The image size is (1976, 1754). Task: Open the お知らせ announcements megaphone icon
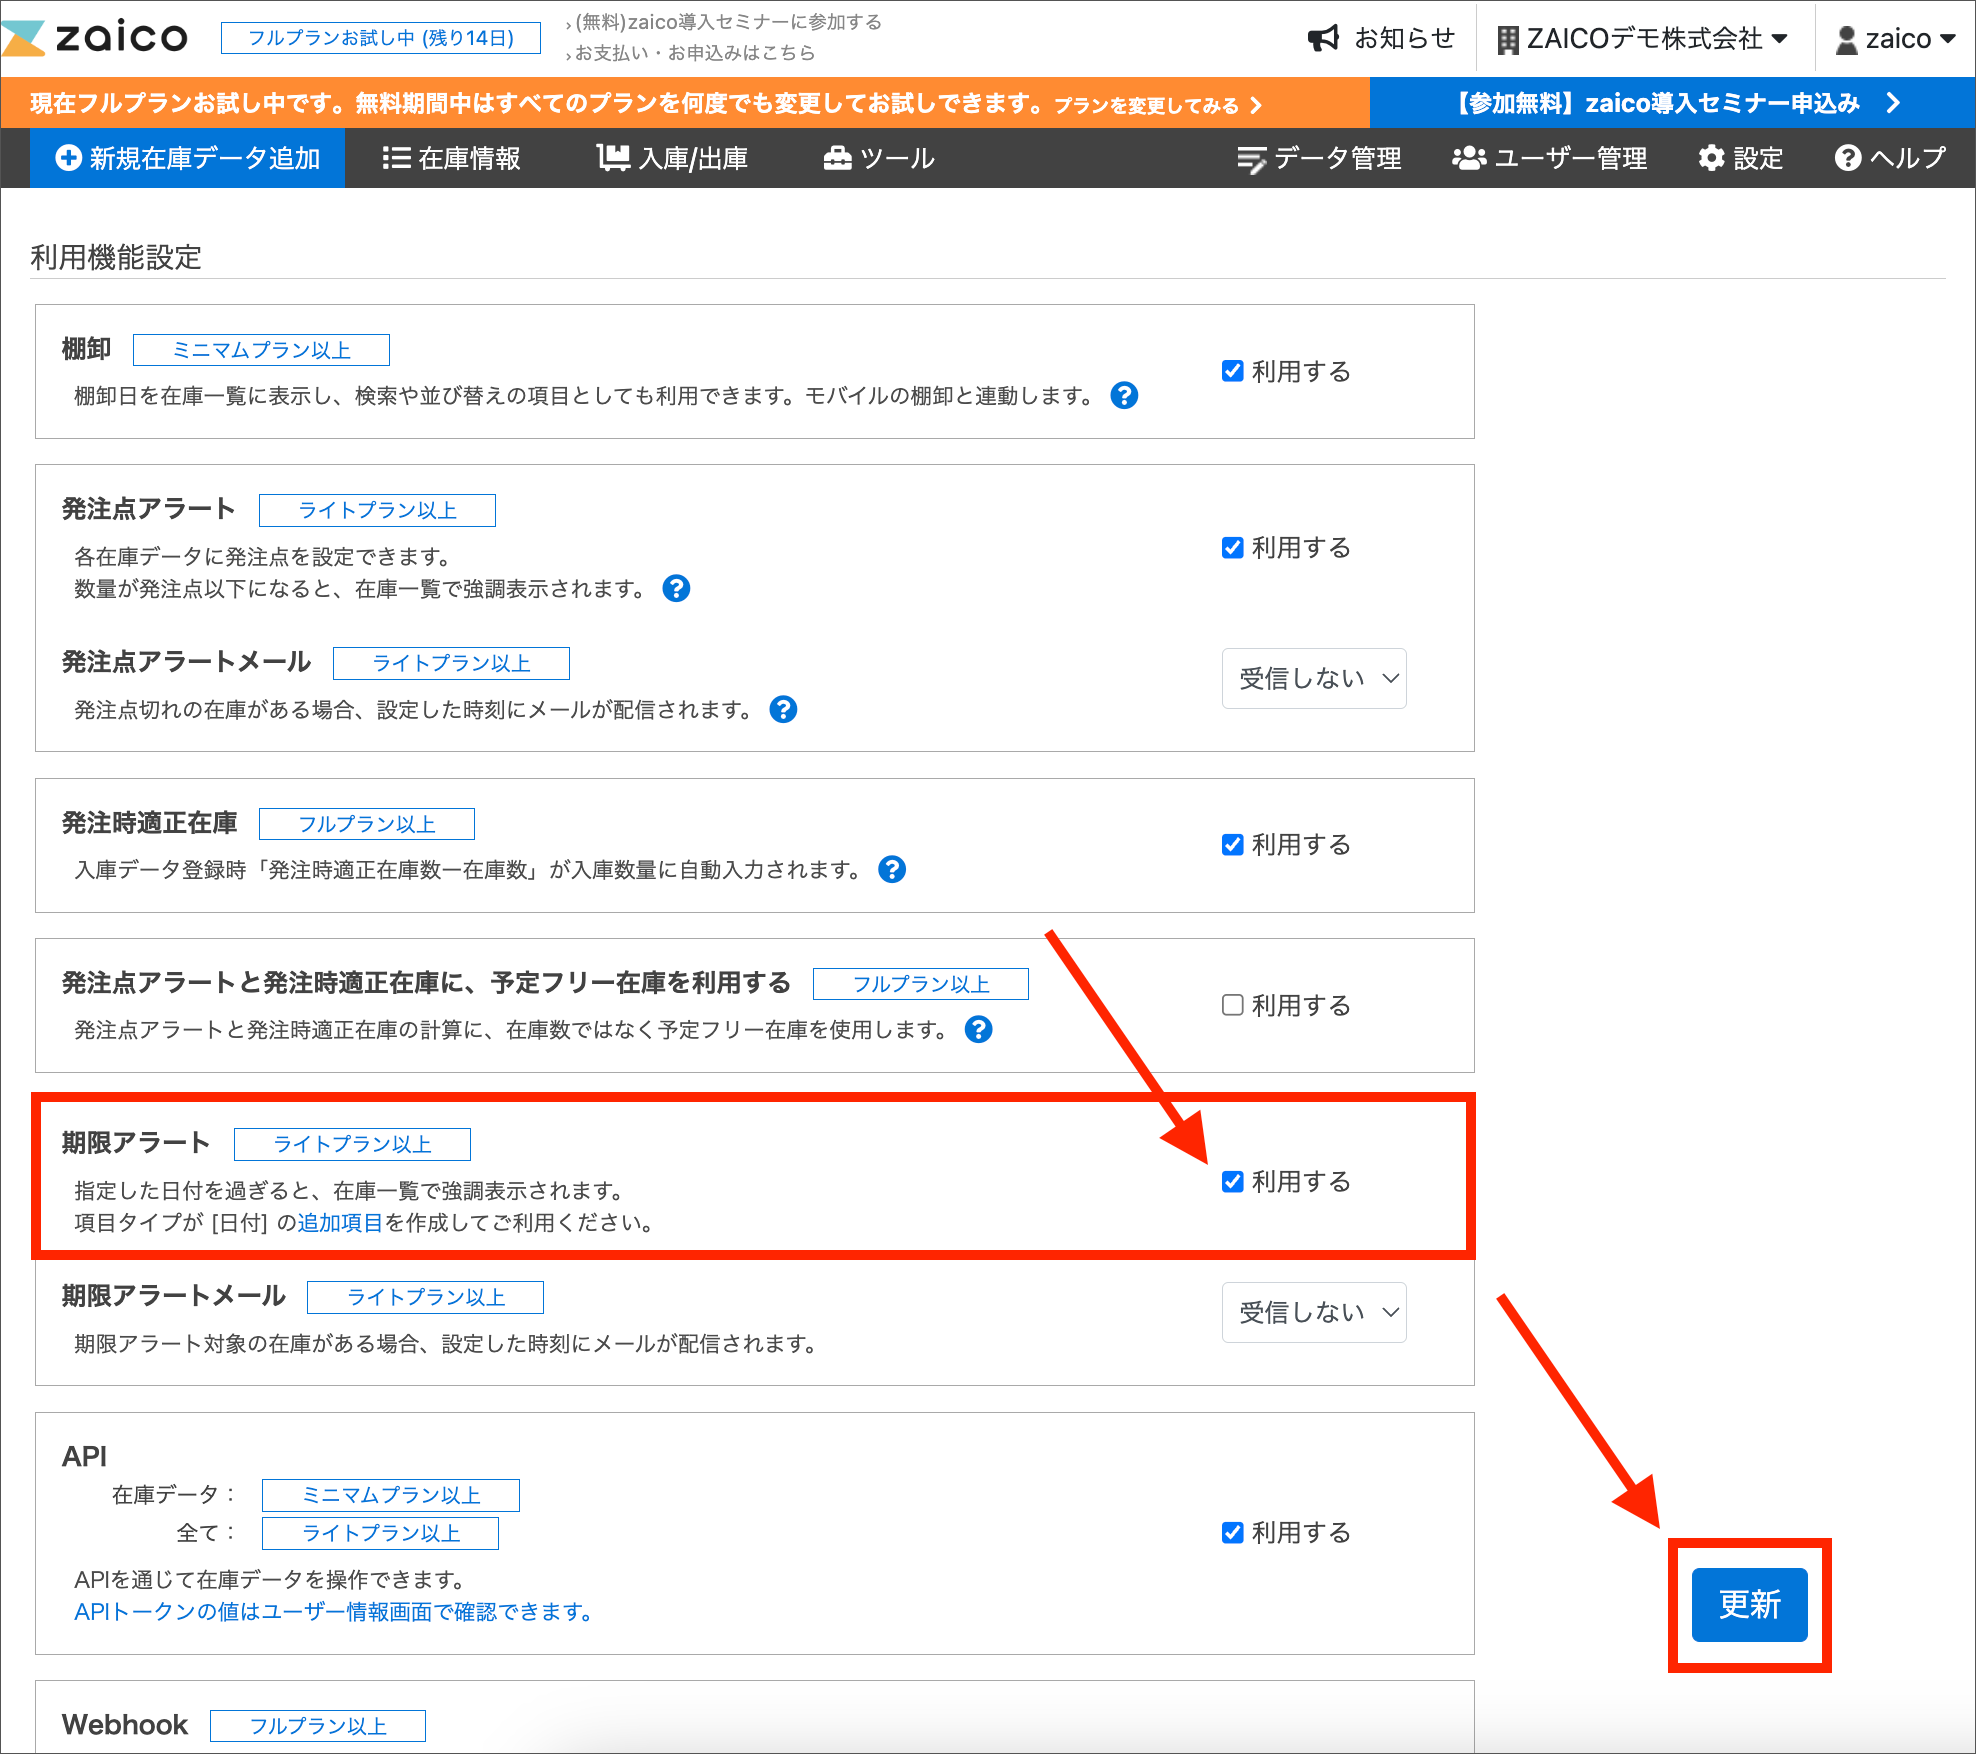[x=1323, y=37]
